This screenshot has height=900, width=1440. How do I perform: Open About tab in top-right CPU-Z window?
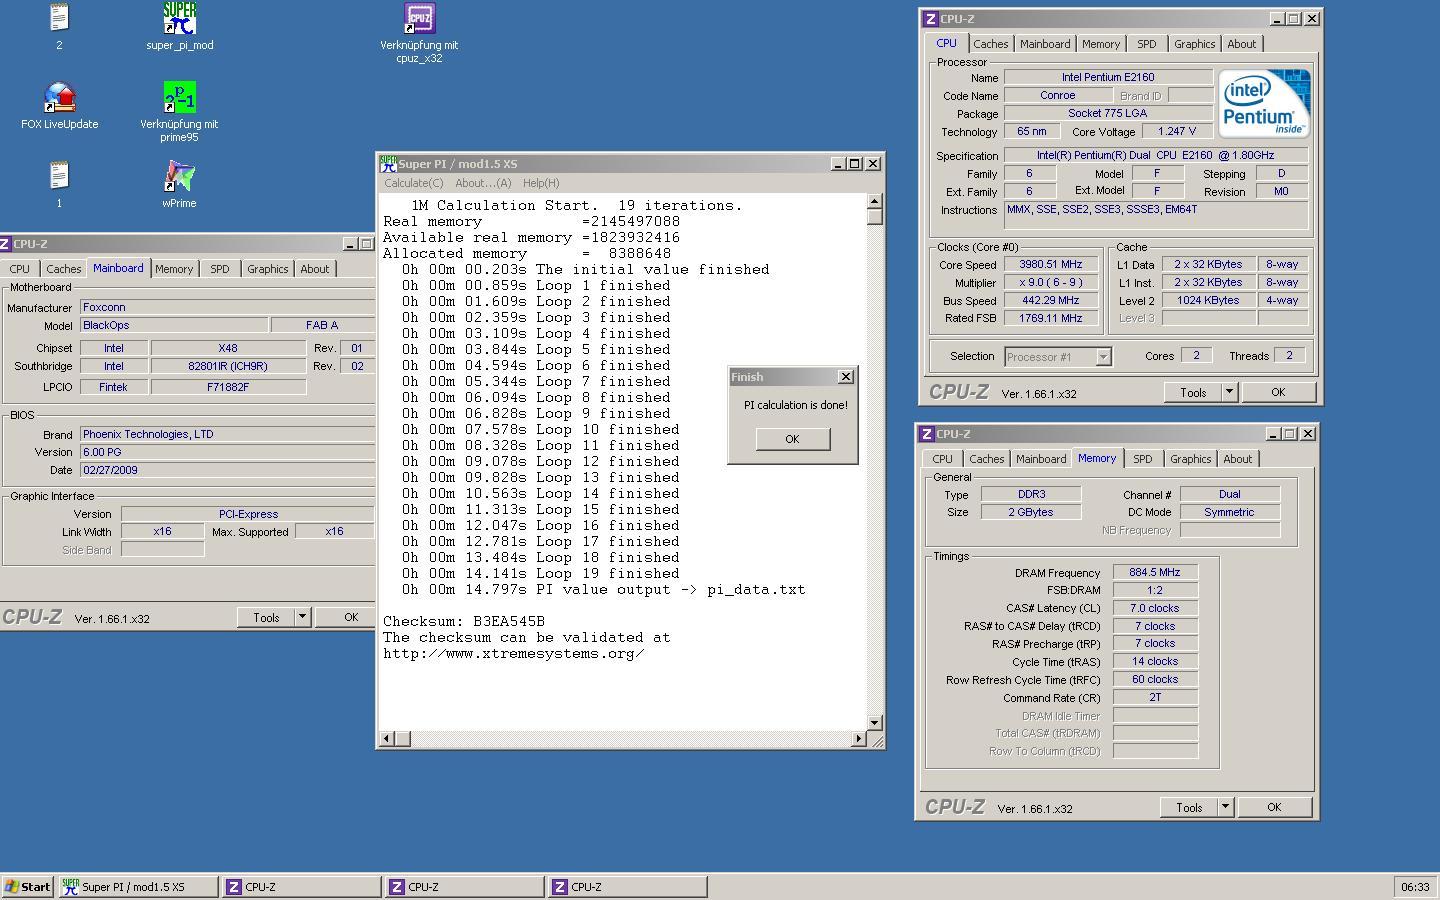click(x=1242, y=44)
